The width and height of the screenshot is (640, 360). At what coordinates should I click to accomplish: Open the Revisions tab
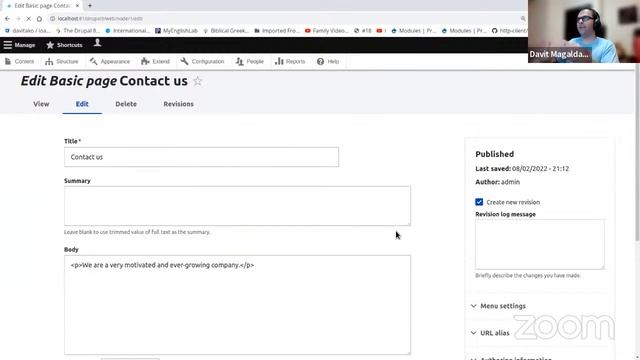(x=178, y=104)
